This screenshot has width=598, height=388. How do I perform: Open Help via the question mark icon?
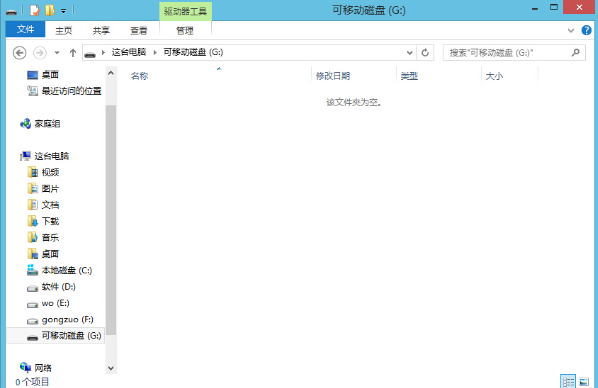point(586,30)
